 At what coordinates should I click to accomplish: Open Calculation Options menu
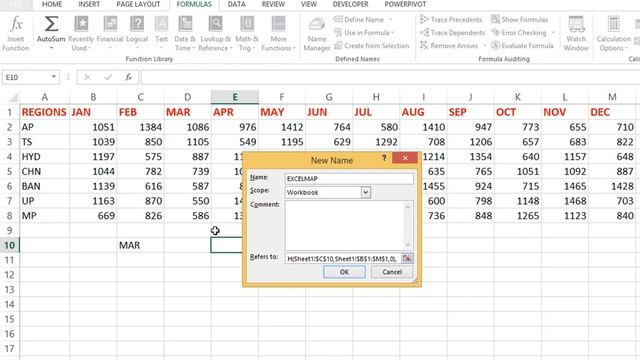613,33
